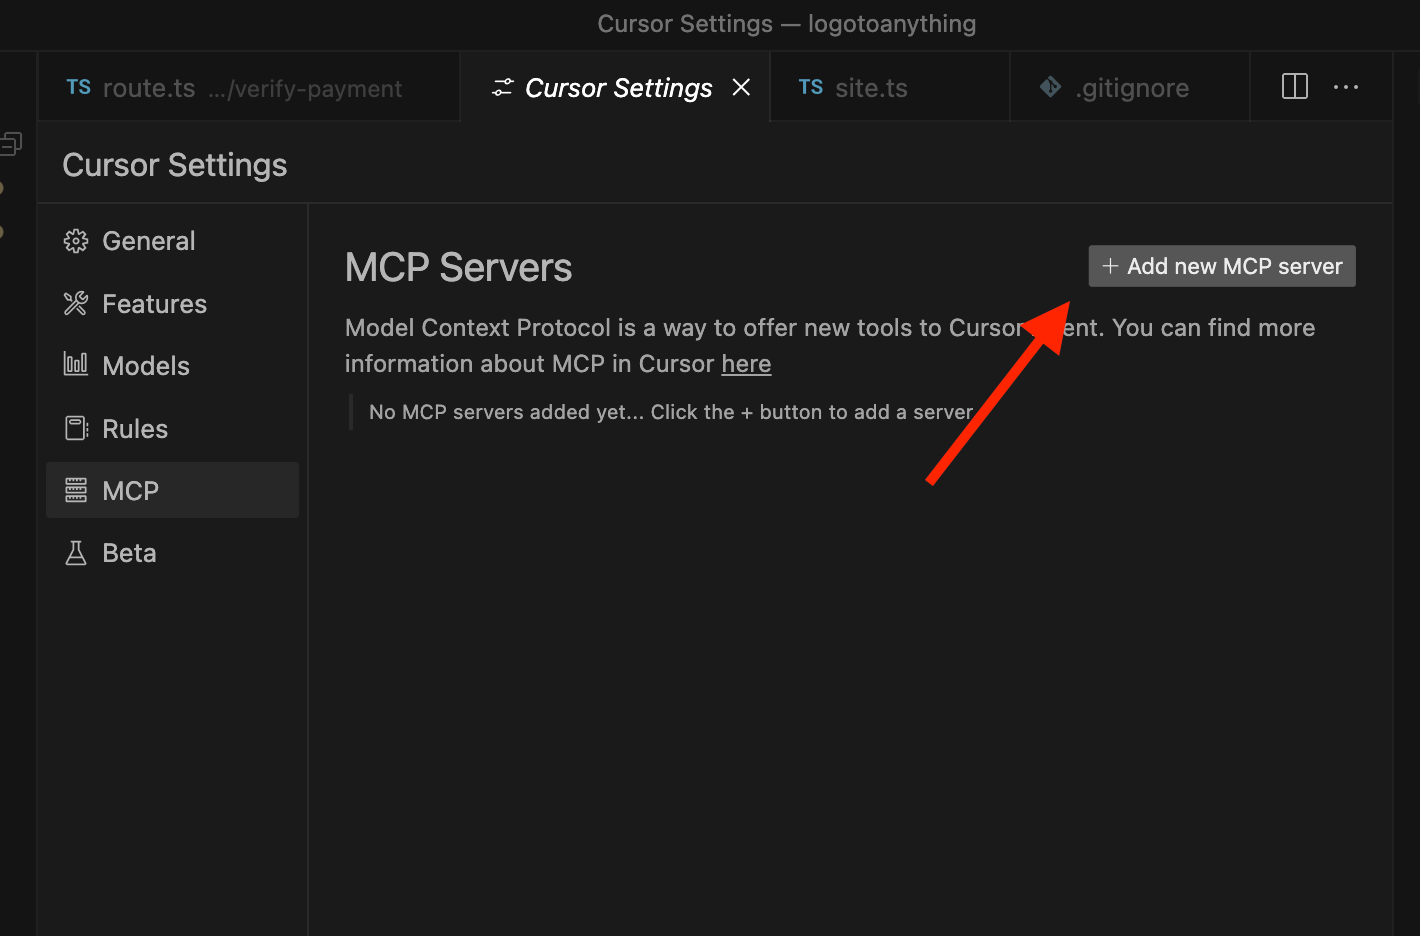1420x936 pixels.
Task: Click the Features wrench-and-screwdriver icon
Action: click(75, 303)
